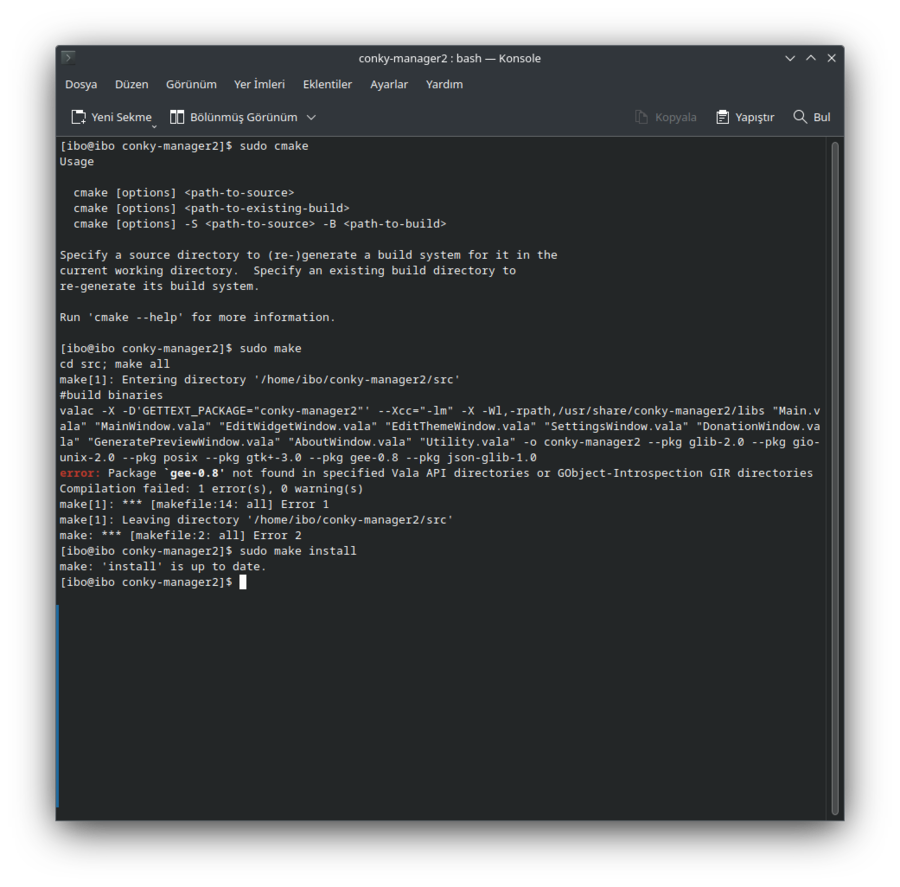Click the Yapıştır button label
900x887 pixels.
pyautogui.click(x=755, y=117)
